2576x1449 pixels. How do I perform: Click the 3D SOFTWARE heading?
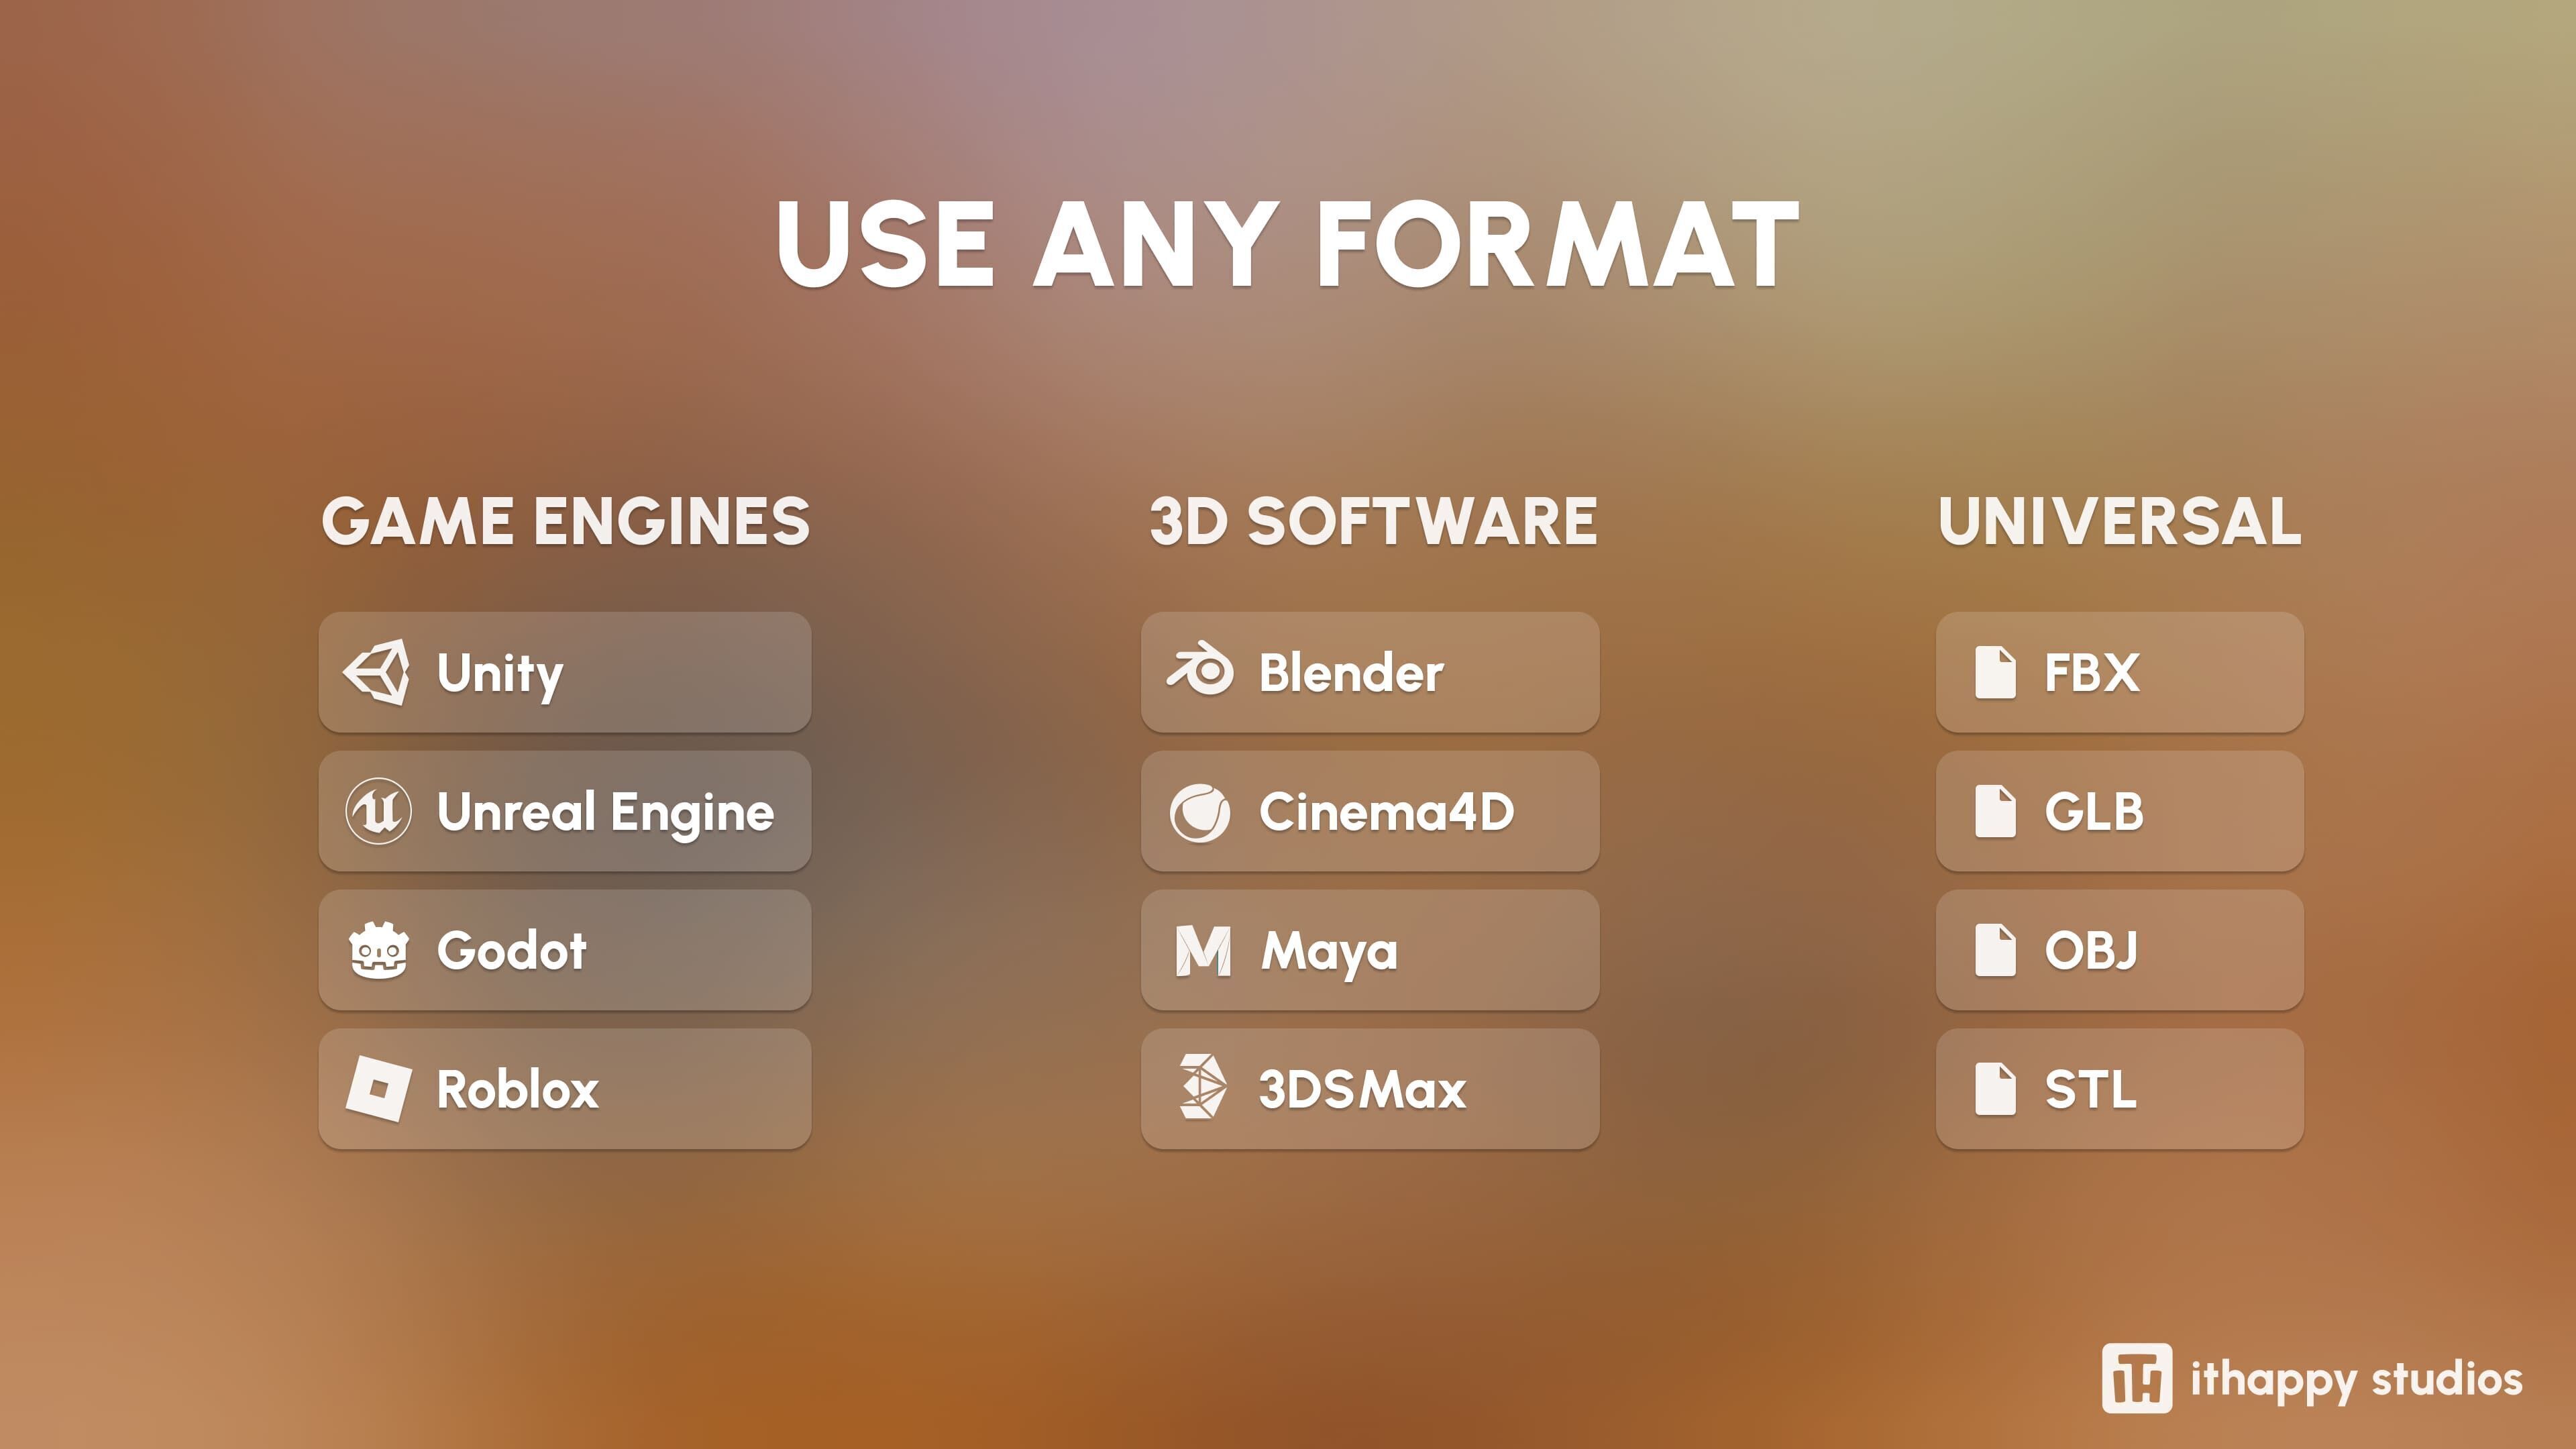1373,521
